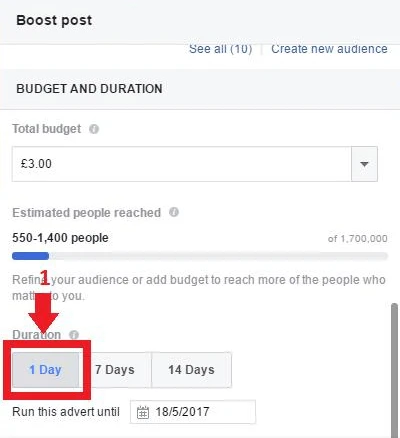
Task: Click the £3.00 budget amount field
Action: pyautogui.click(x=182, y=164)
